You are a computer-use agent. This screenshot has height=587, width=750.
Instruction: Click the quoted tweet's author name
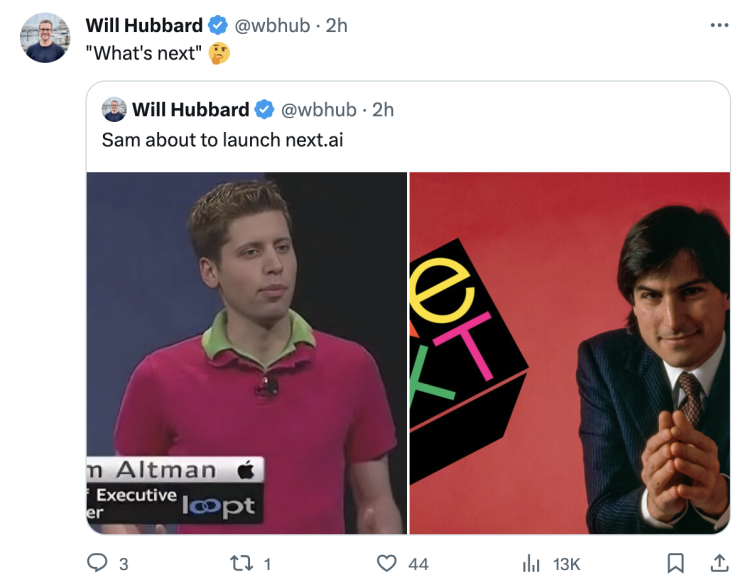[x=190, y=110]
